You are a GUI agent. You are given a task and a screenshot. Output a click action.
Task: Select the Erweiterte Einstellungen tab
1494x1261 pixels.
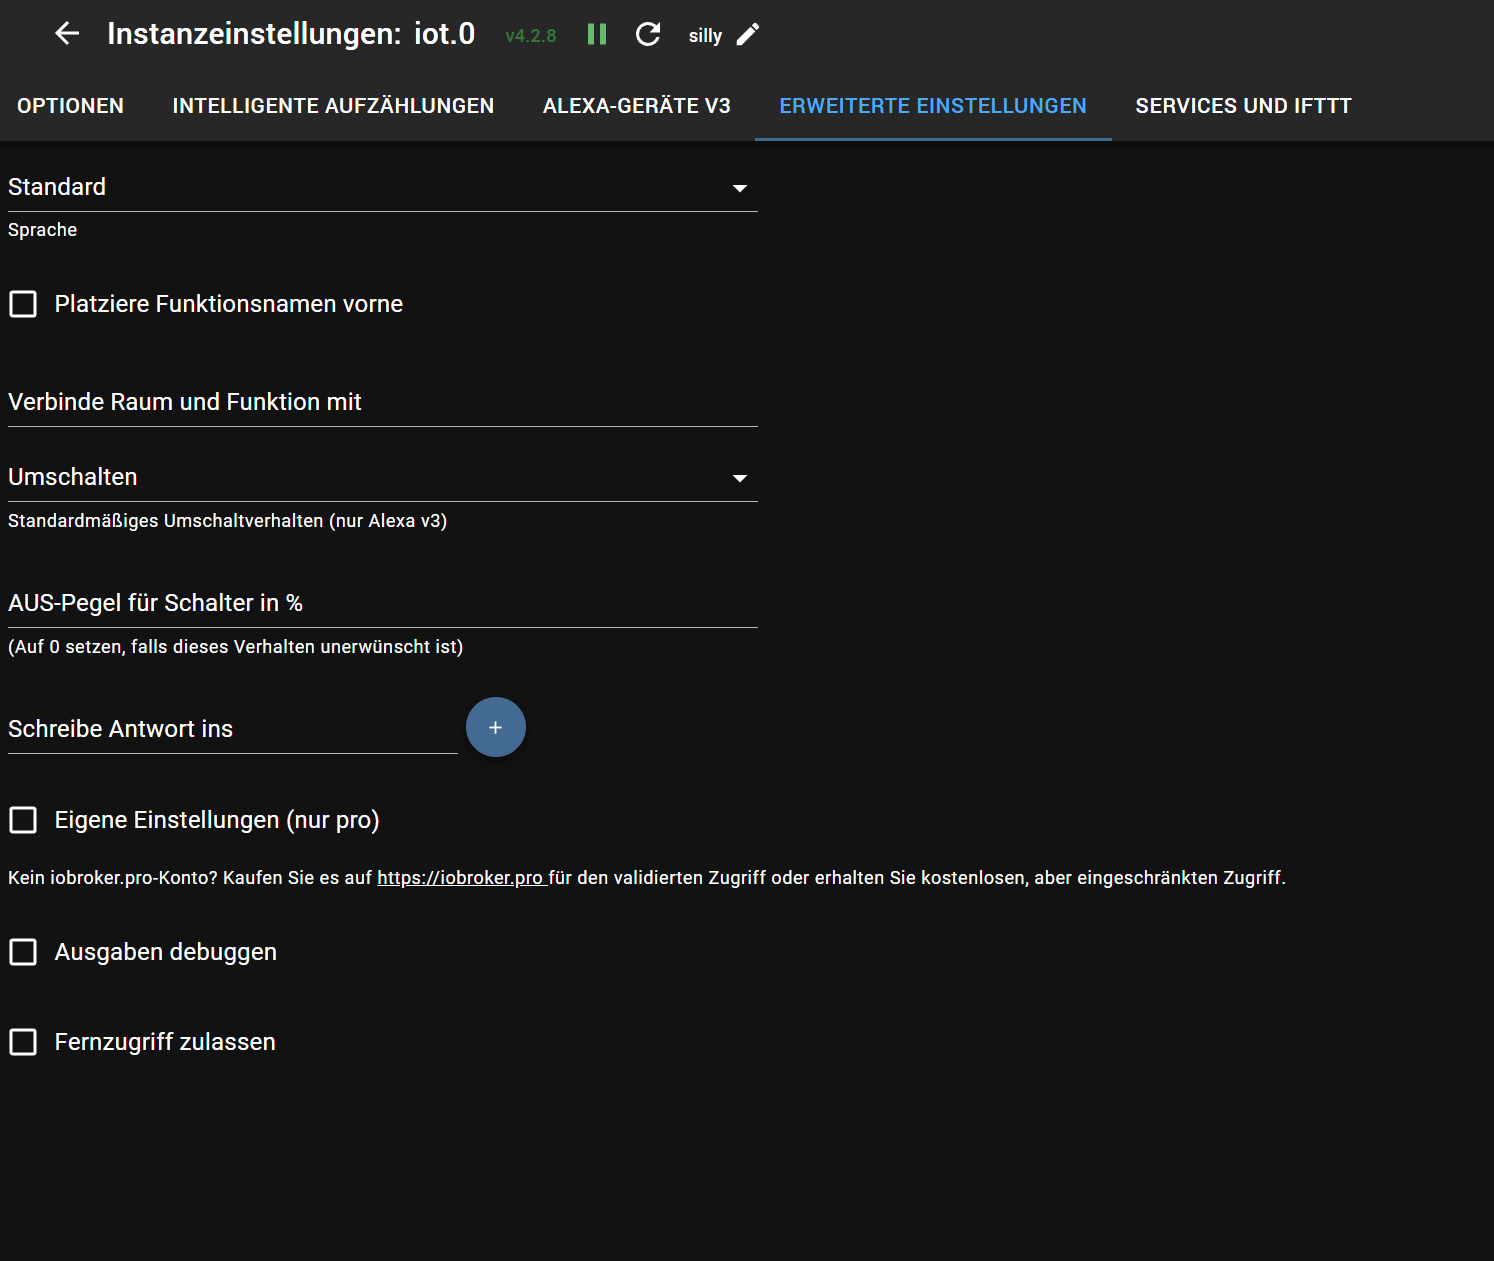point(933,105)
